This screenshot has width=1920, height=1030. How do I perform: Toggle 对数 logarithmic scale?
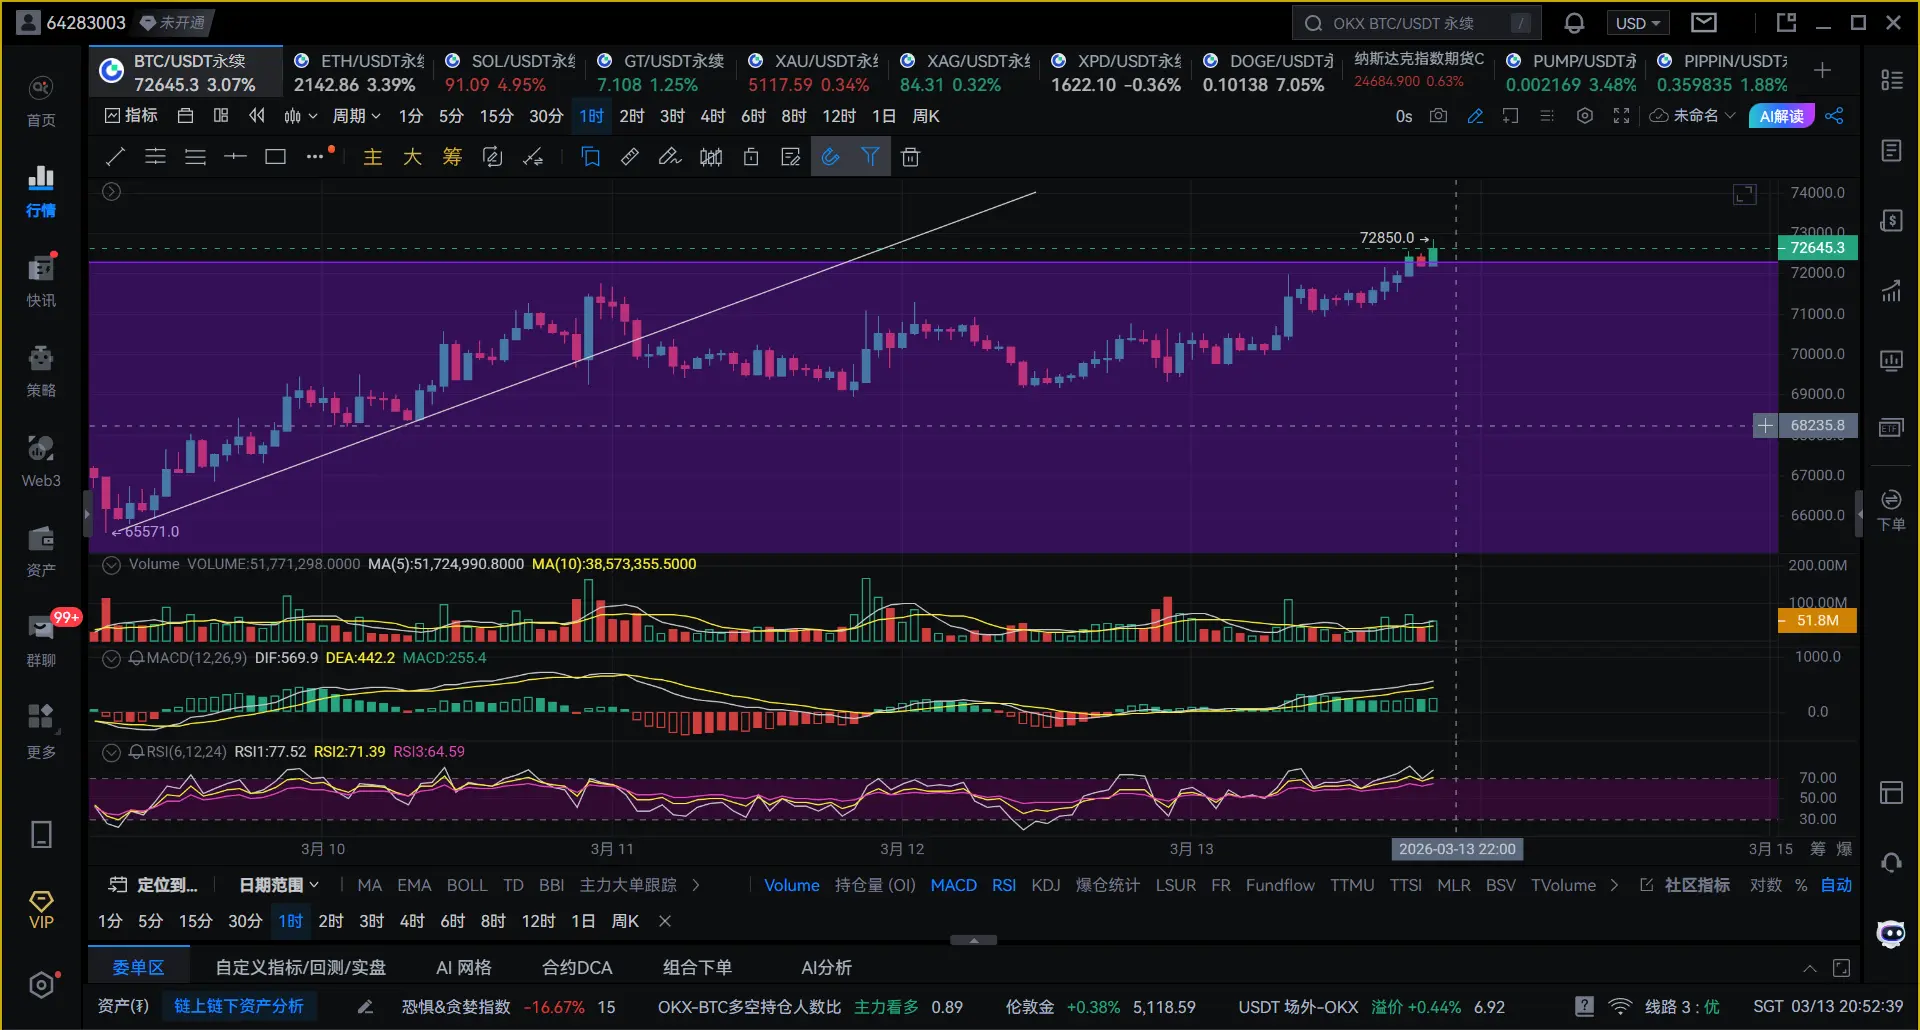[1766, 885]
